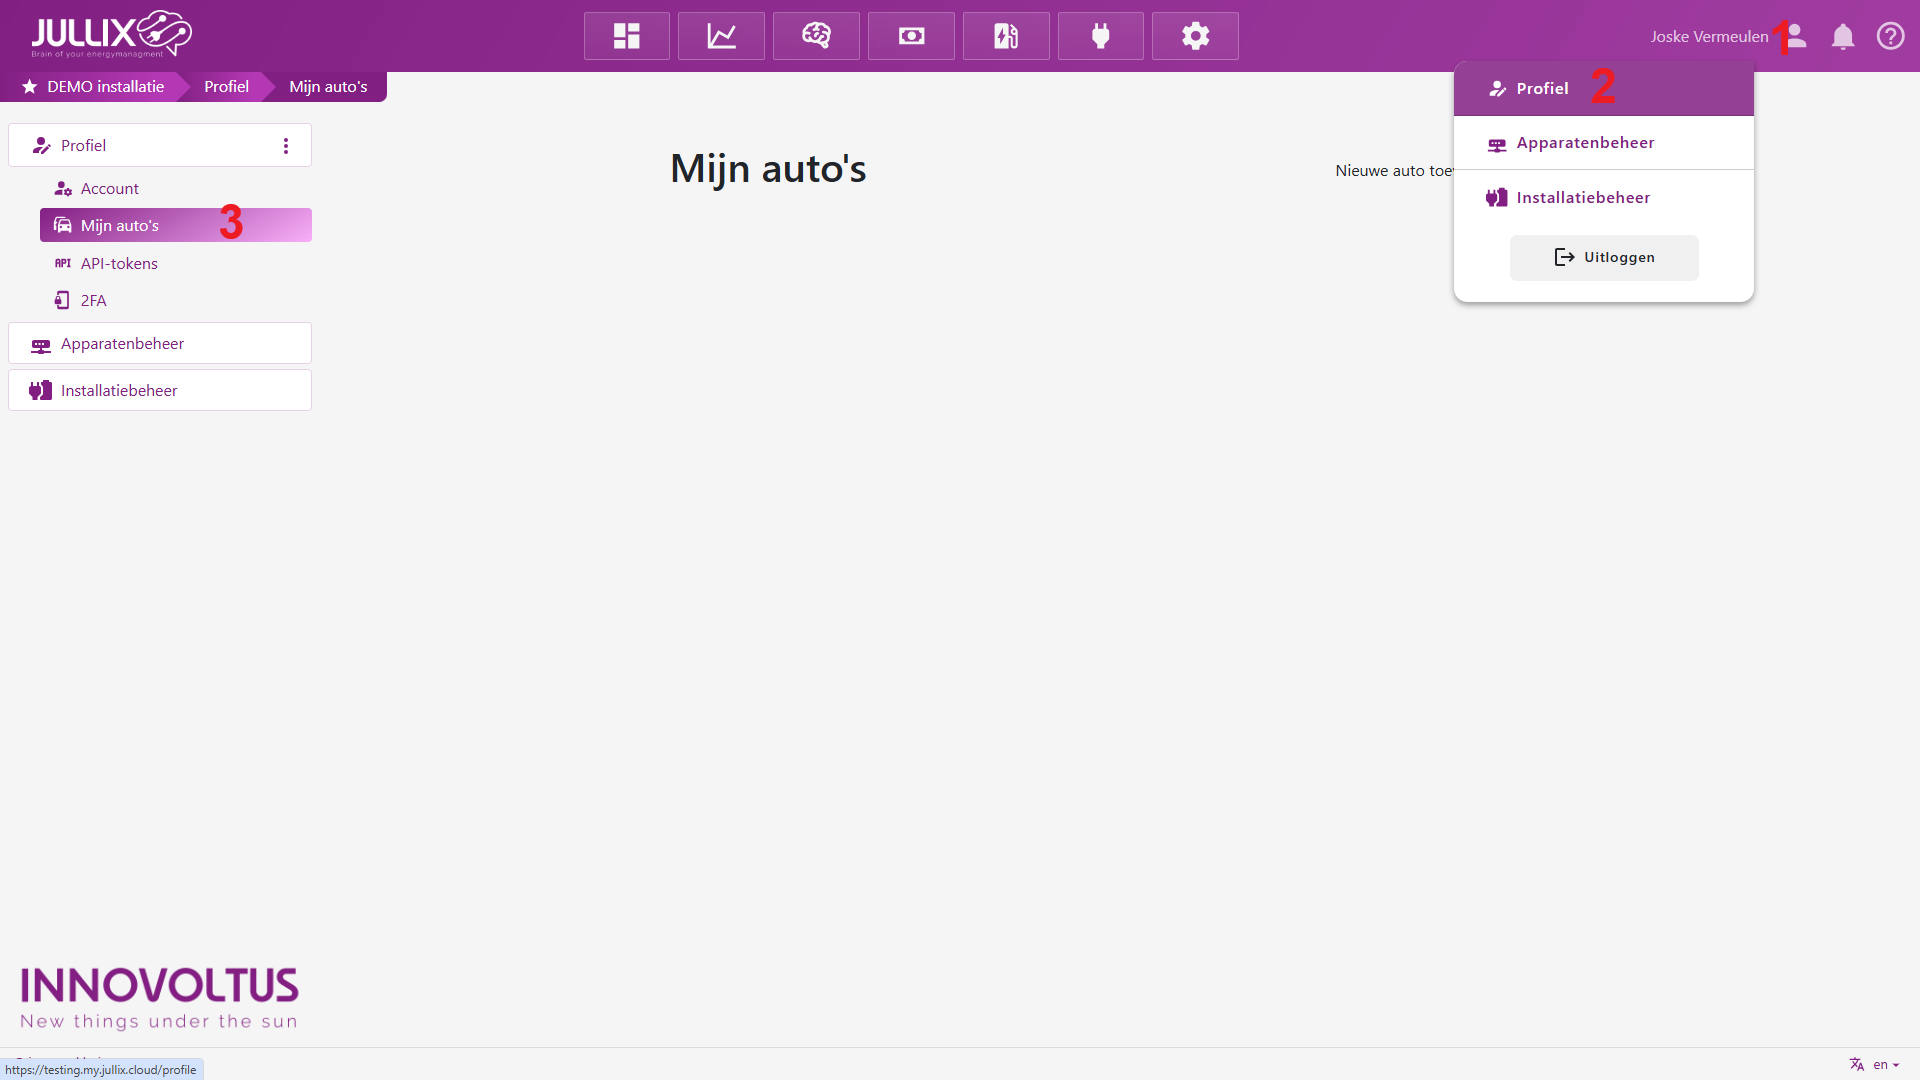Click the EV charging station icon
The width and height of the screenshot is (1920, 1080).
1006,36
